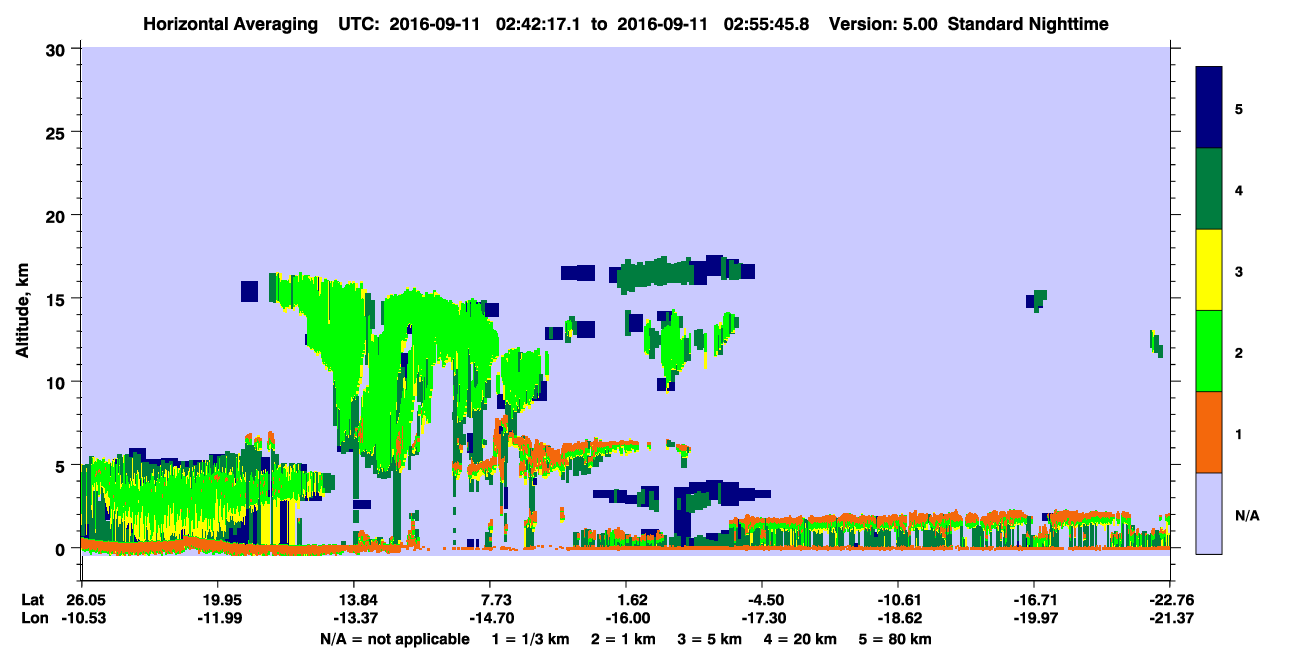Click the N/A = not applicable caption
The image size is (1300, 667).
click(394, 639)
